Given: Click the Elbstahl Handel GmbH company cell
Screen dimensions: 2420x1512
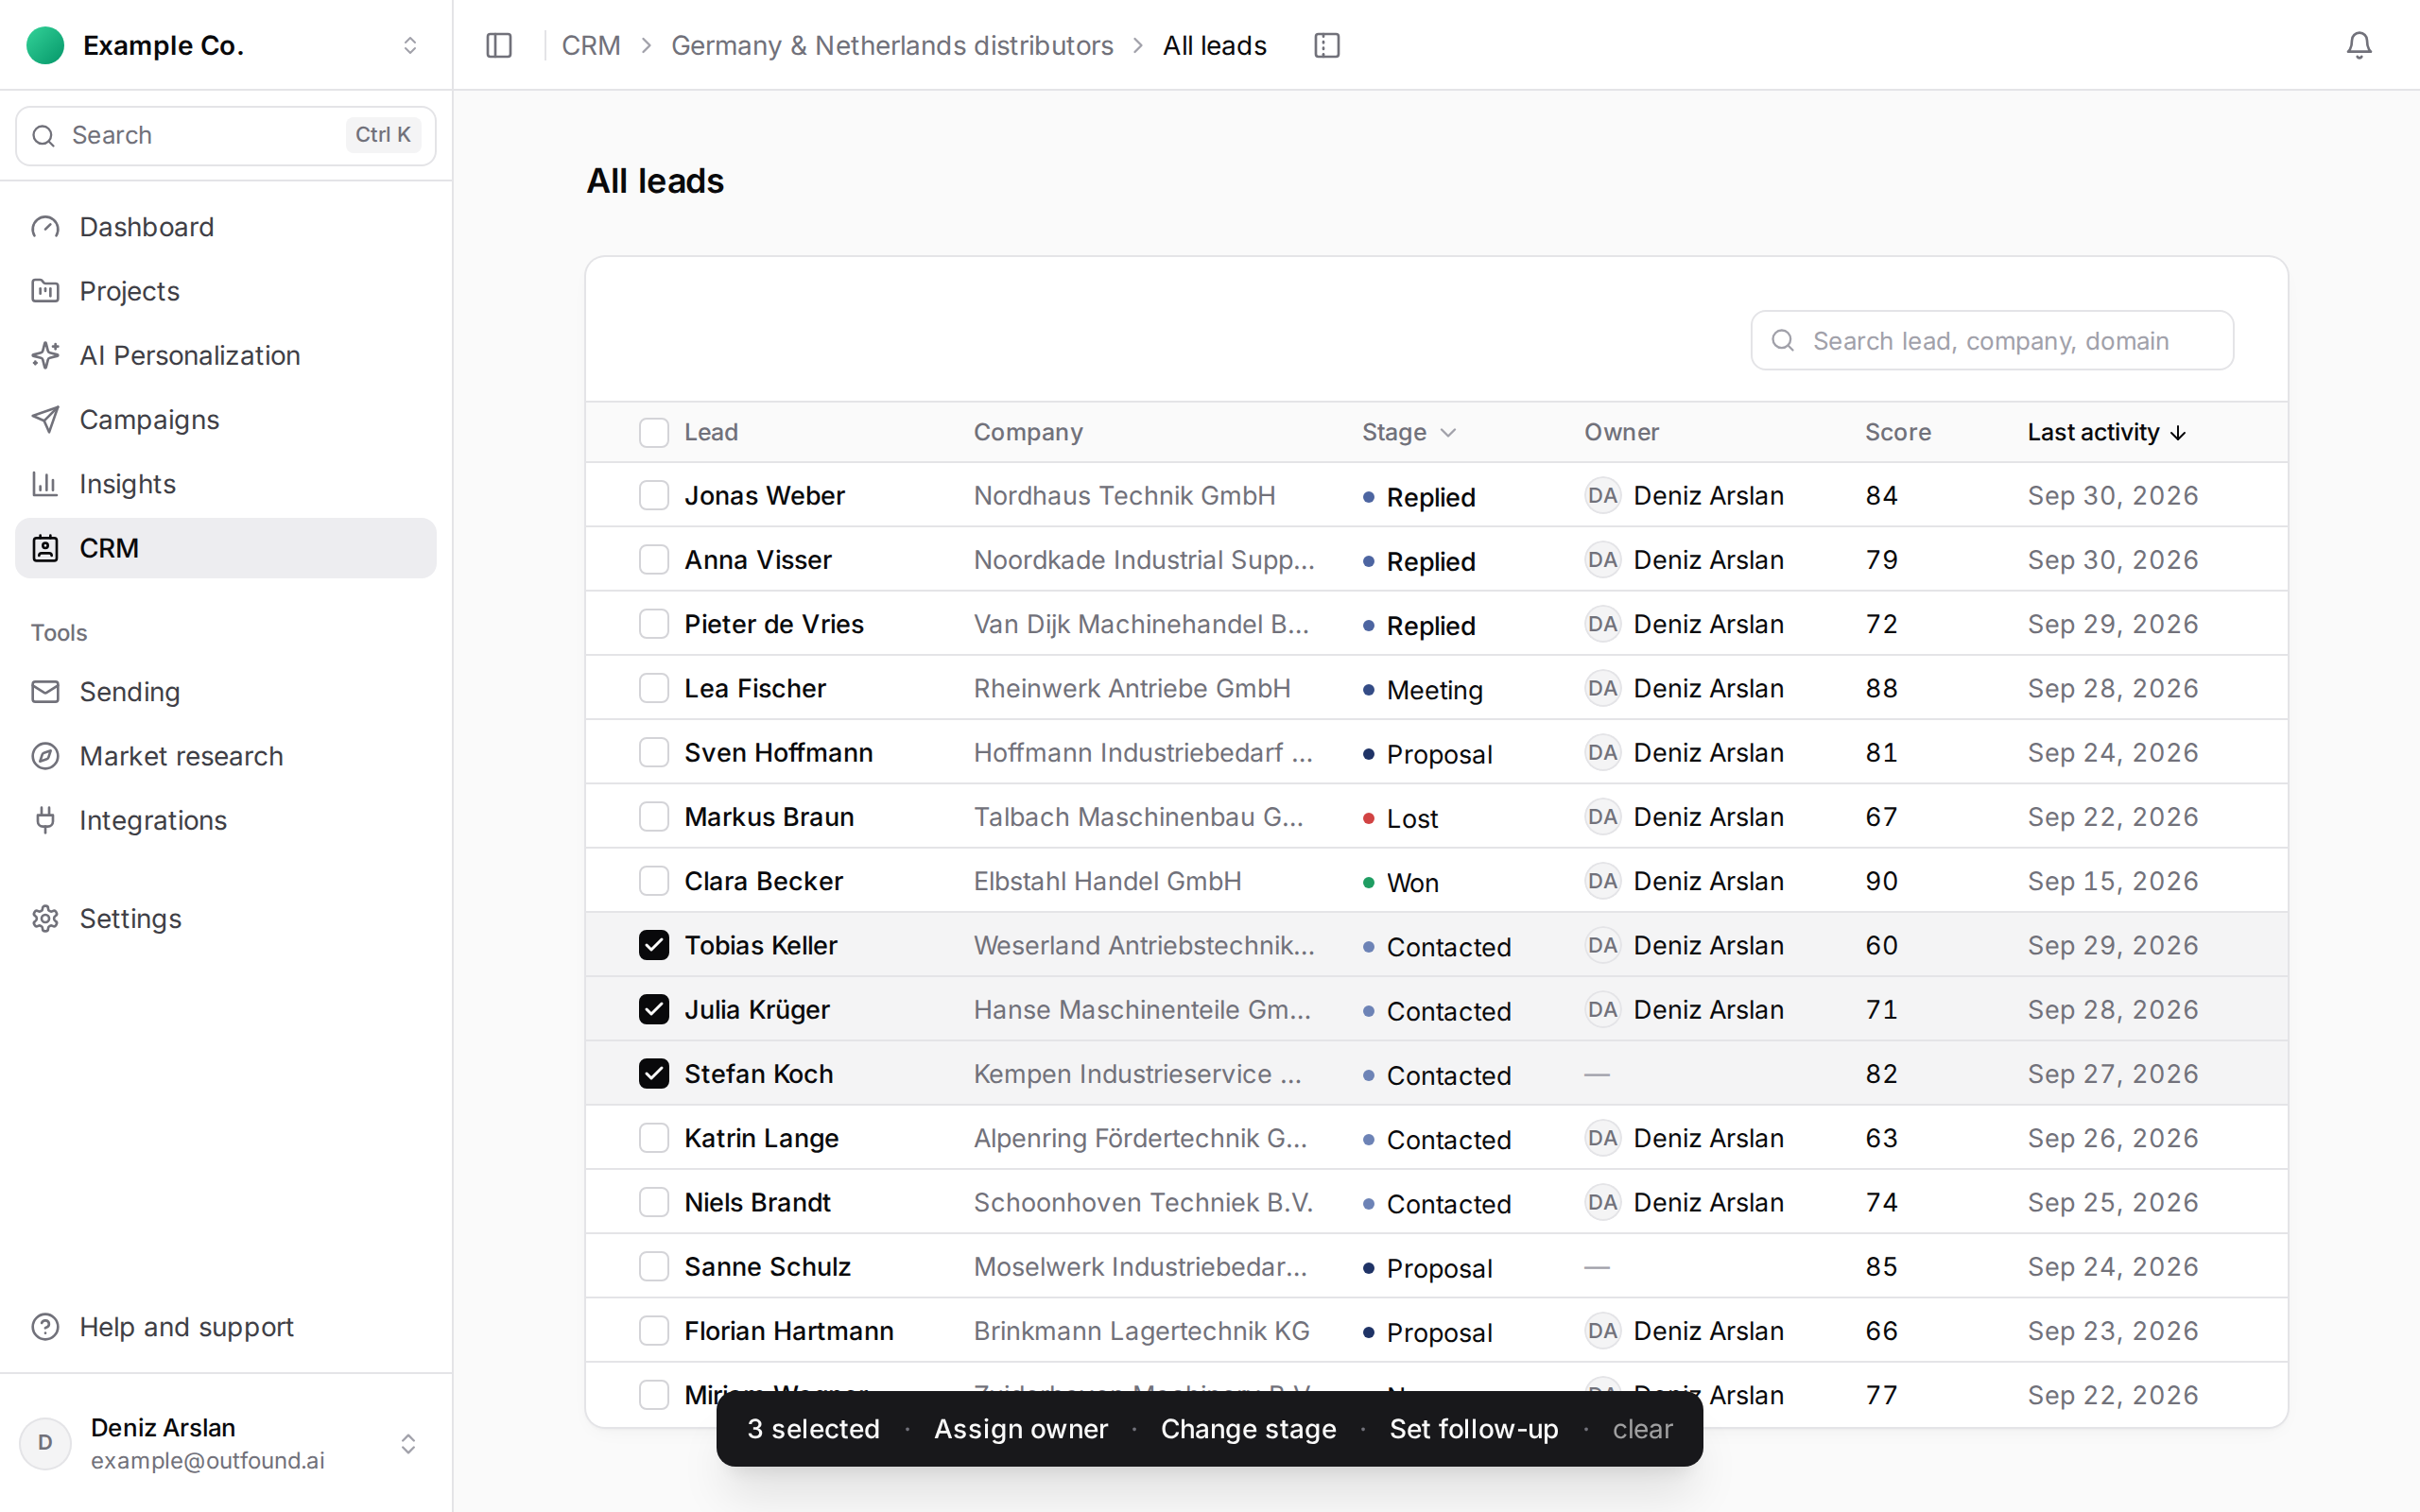Looking at the screenshot, I should pos(1107,881).
